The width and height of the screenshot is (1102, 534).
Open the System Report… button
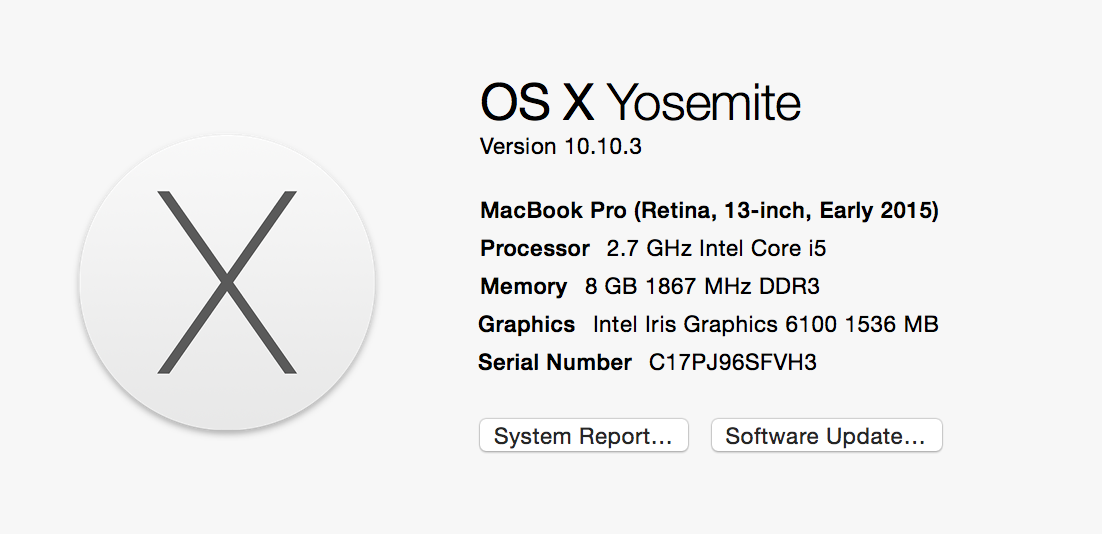point(584,436)
